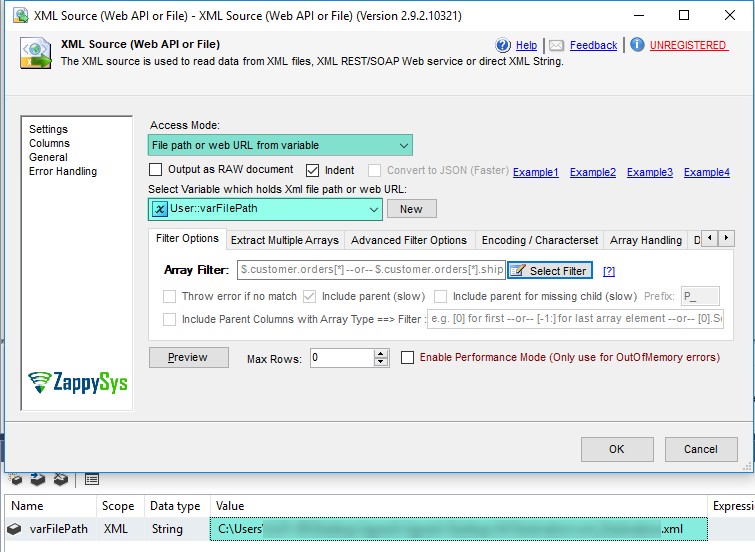Enable Throw error if no match

pyautogui.click(x=169, y=296)
